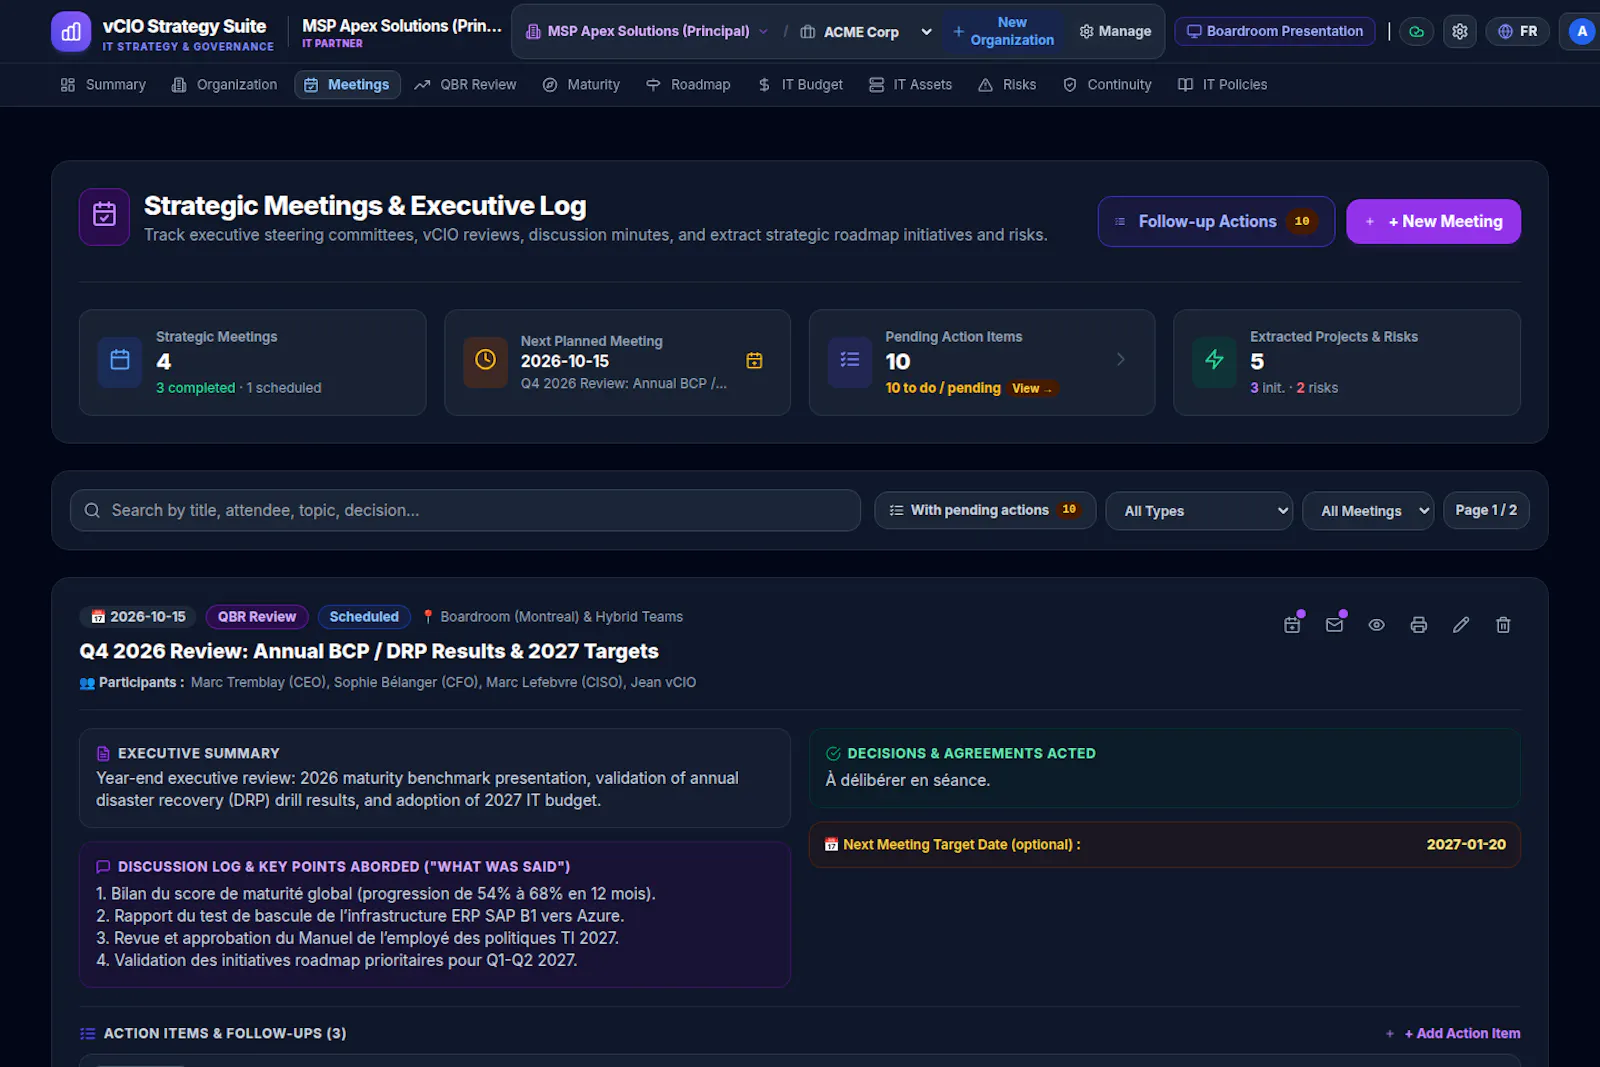Select the Meetings tab
Viewport: 1600px width, 1067px height.
(347, 85)
